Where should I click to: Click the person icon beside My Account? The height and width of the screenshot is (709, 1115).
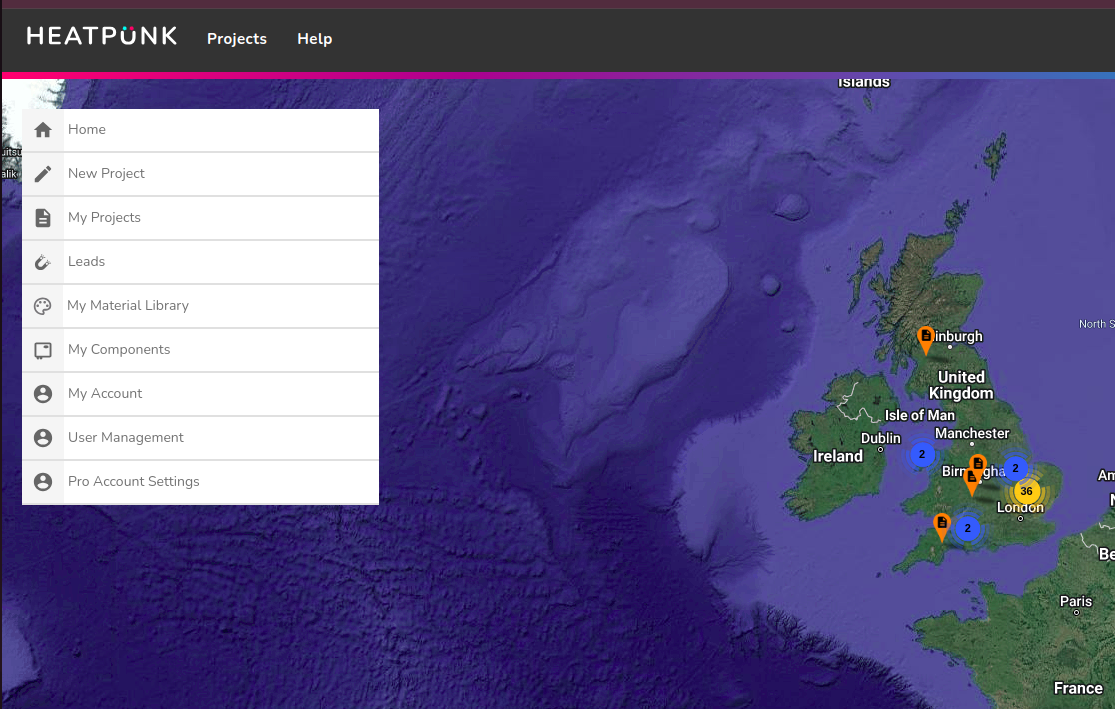point(43,394)
